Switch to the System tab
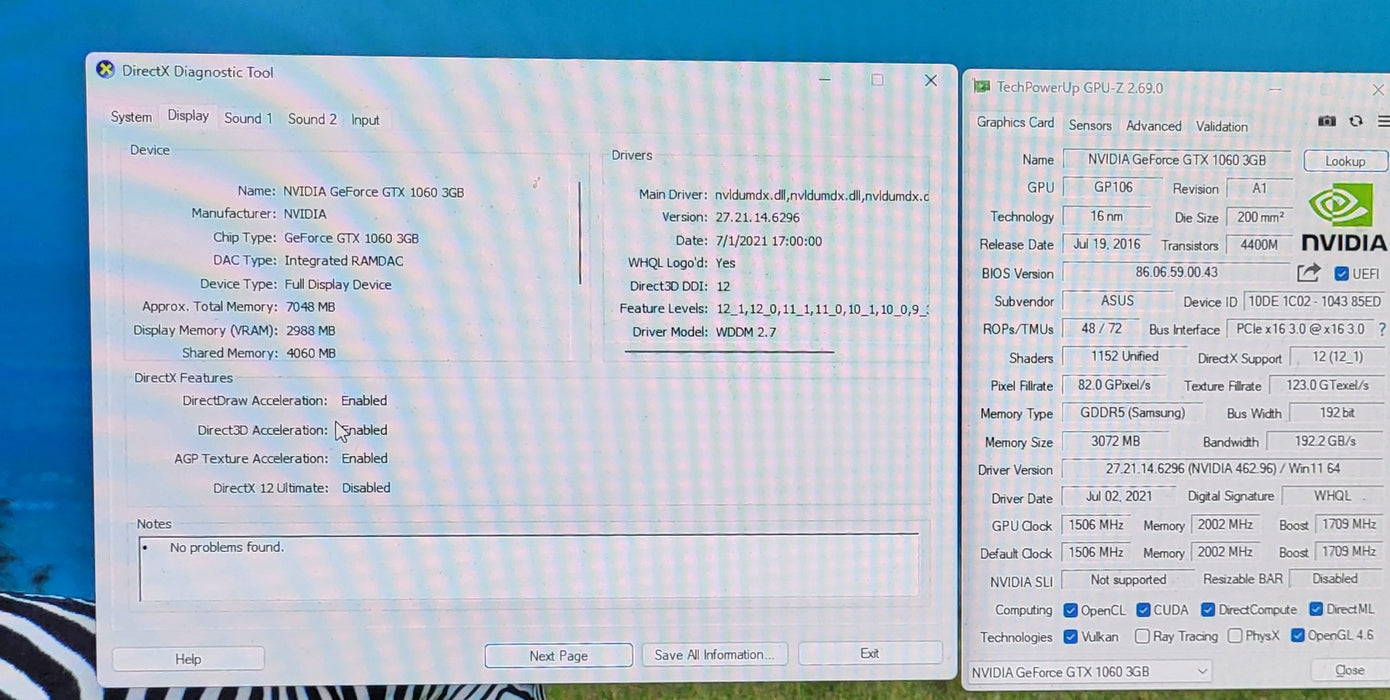Image resolution: width=1390 pixels, height=700 pixels. click(131, 117)
